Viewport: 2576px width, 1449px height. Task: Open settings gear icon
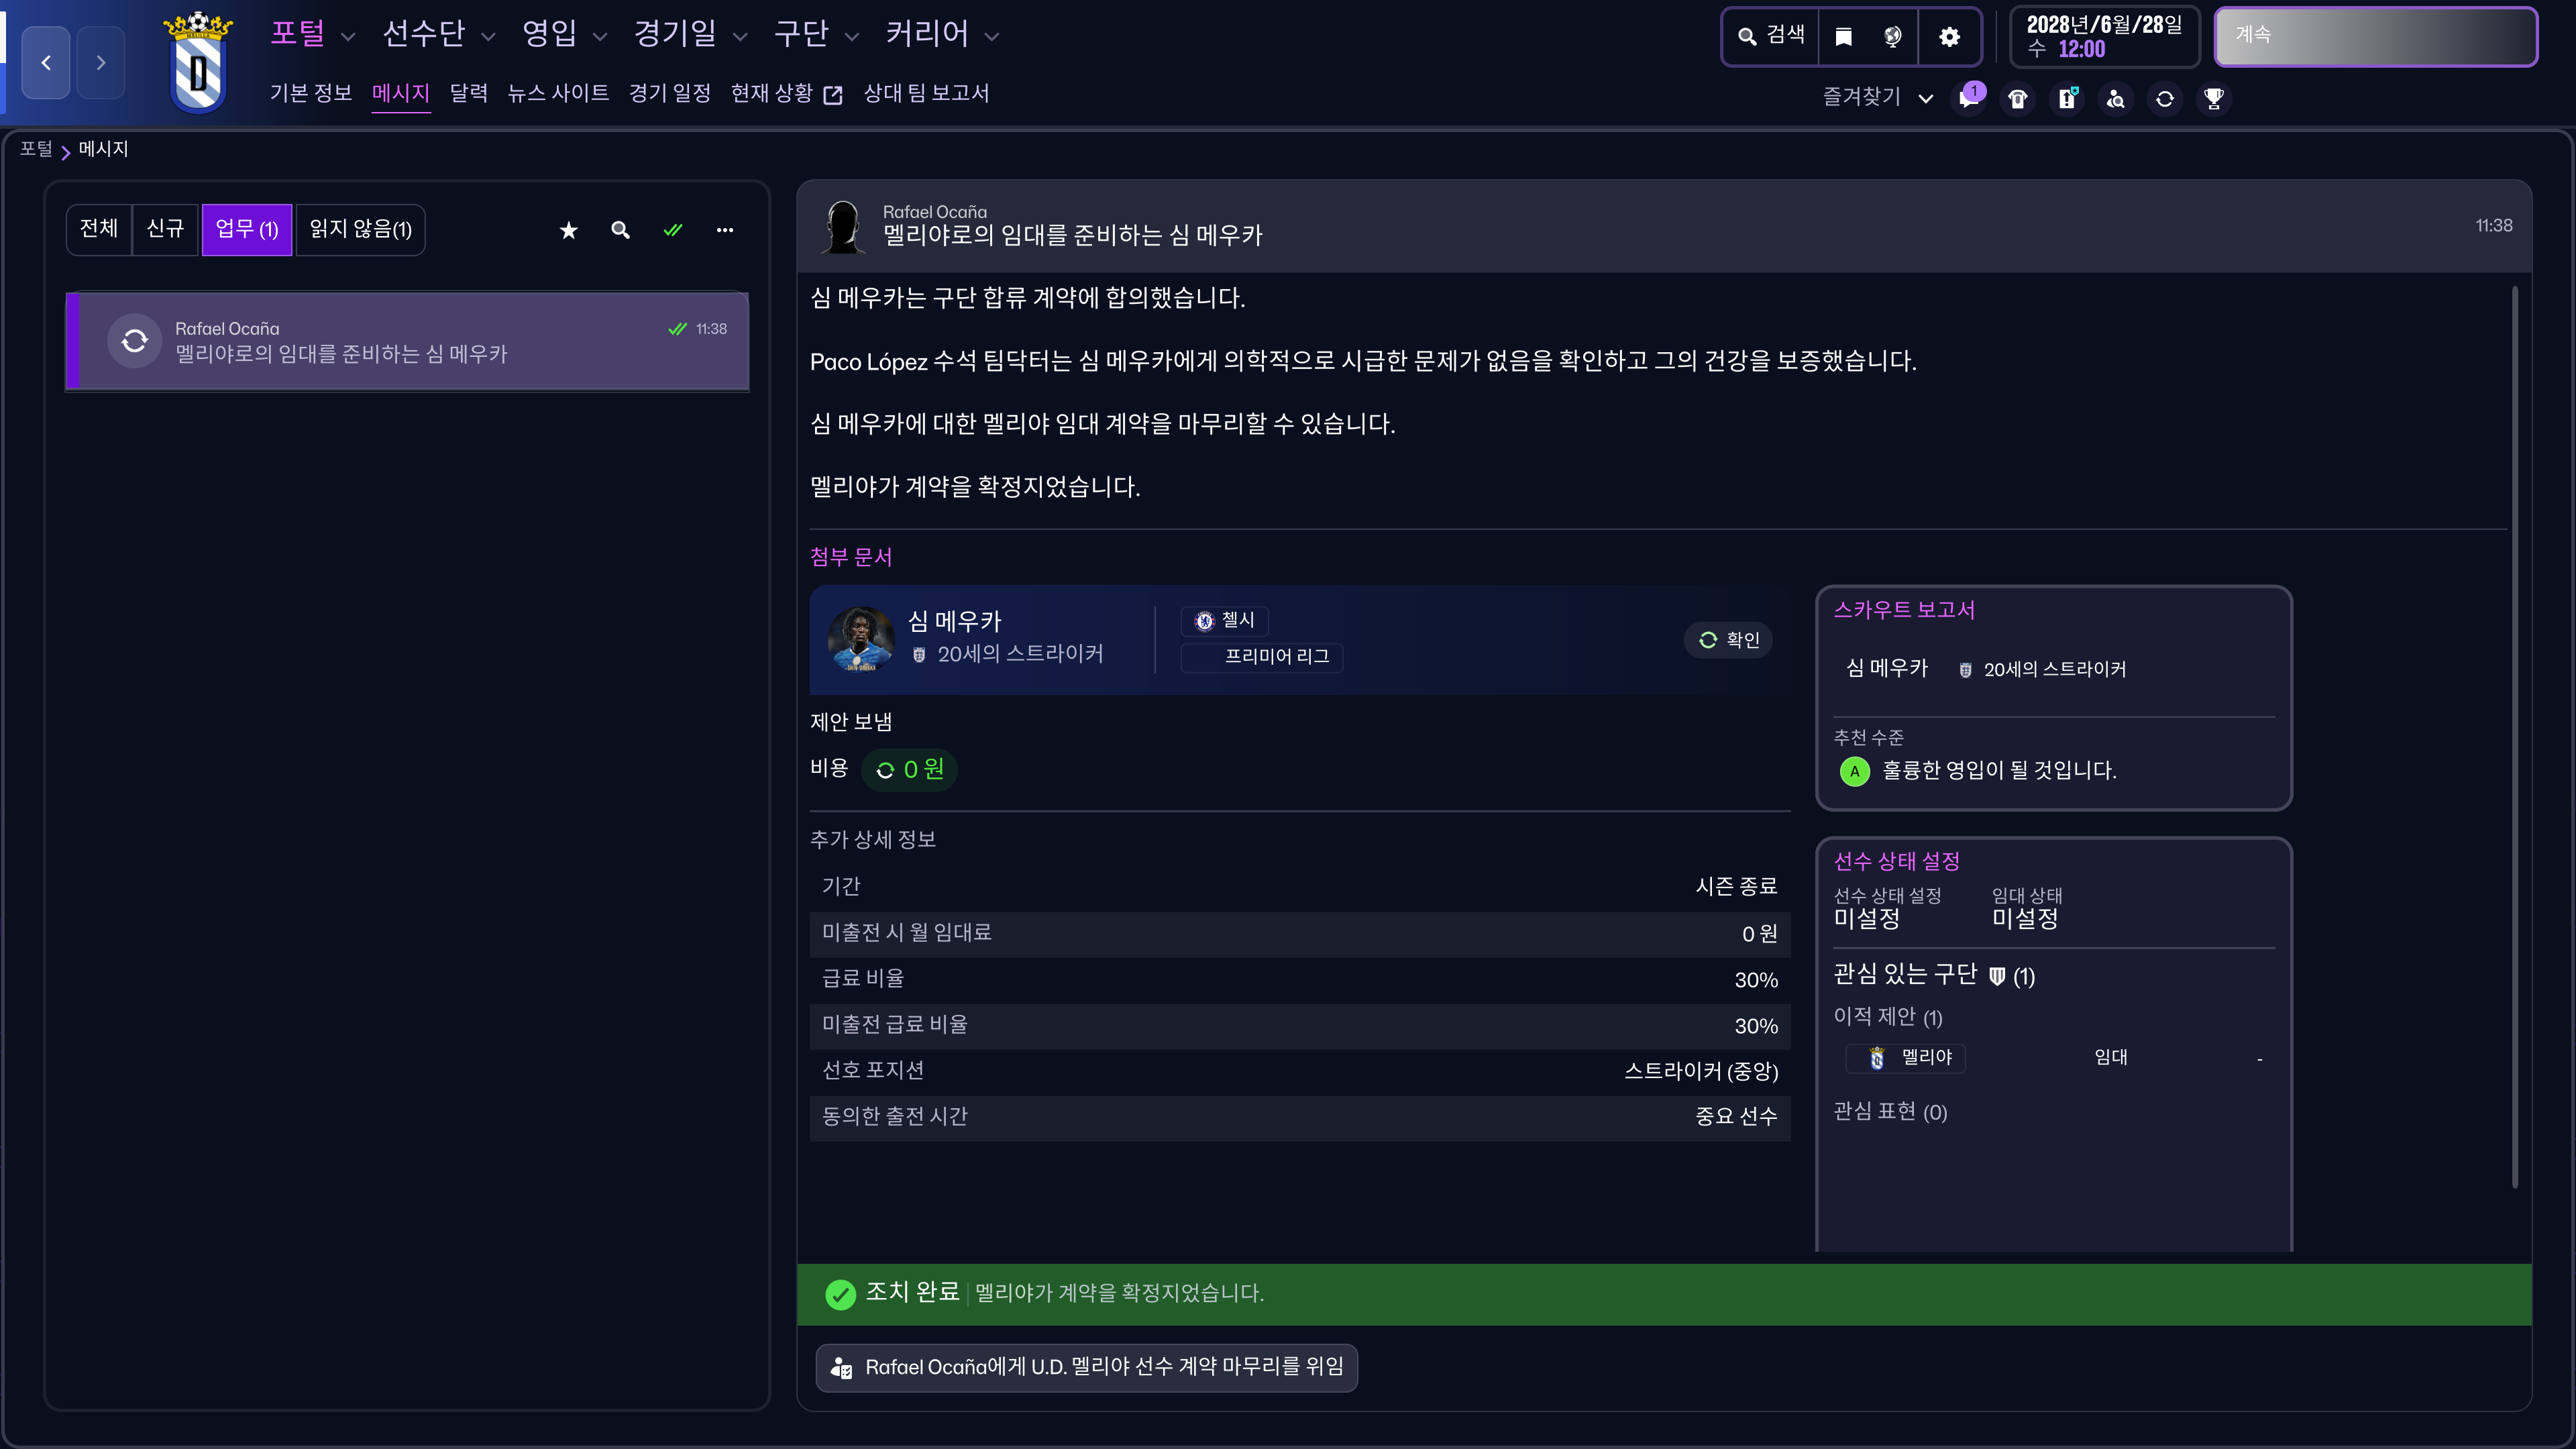pos(1949,37)
